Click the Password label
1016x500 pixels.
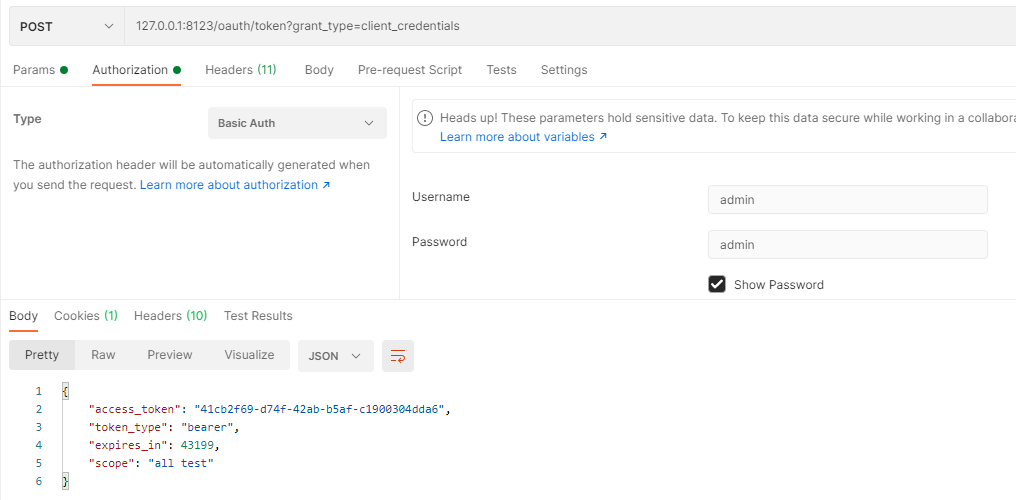(x=439, y=242)
